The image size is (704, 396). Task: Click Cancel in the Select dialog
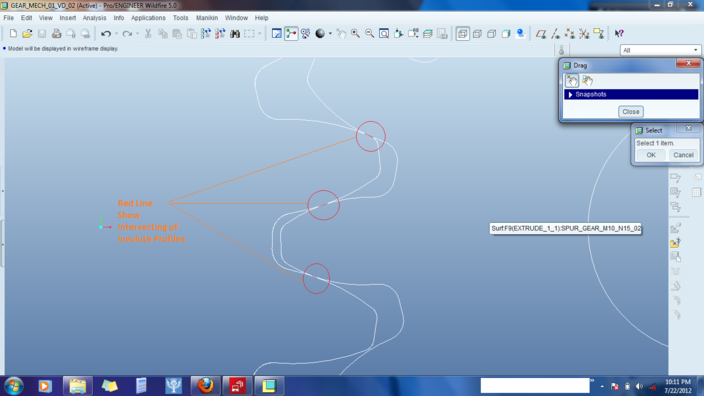pos(683,155)
